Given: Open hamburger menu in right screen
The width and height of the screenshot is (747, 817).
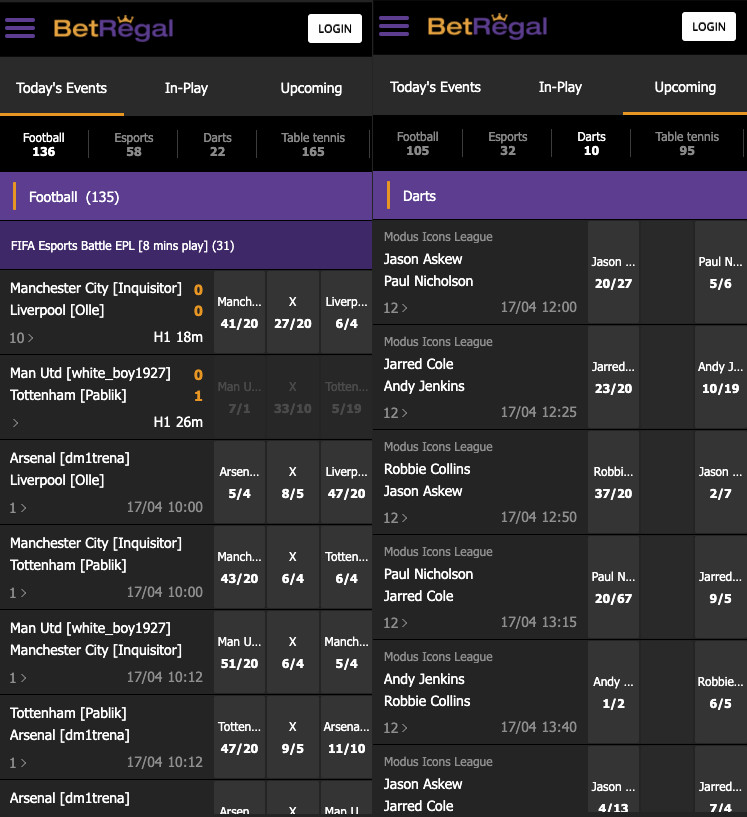Looking at the screenshot, I should point(394,26).
